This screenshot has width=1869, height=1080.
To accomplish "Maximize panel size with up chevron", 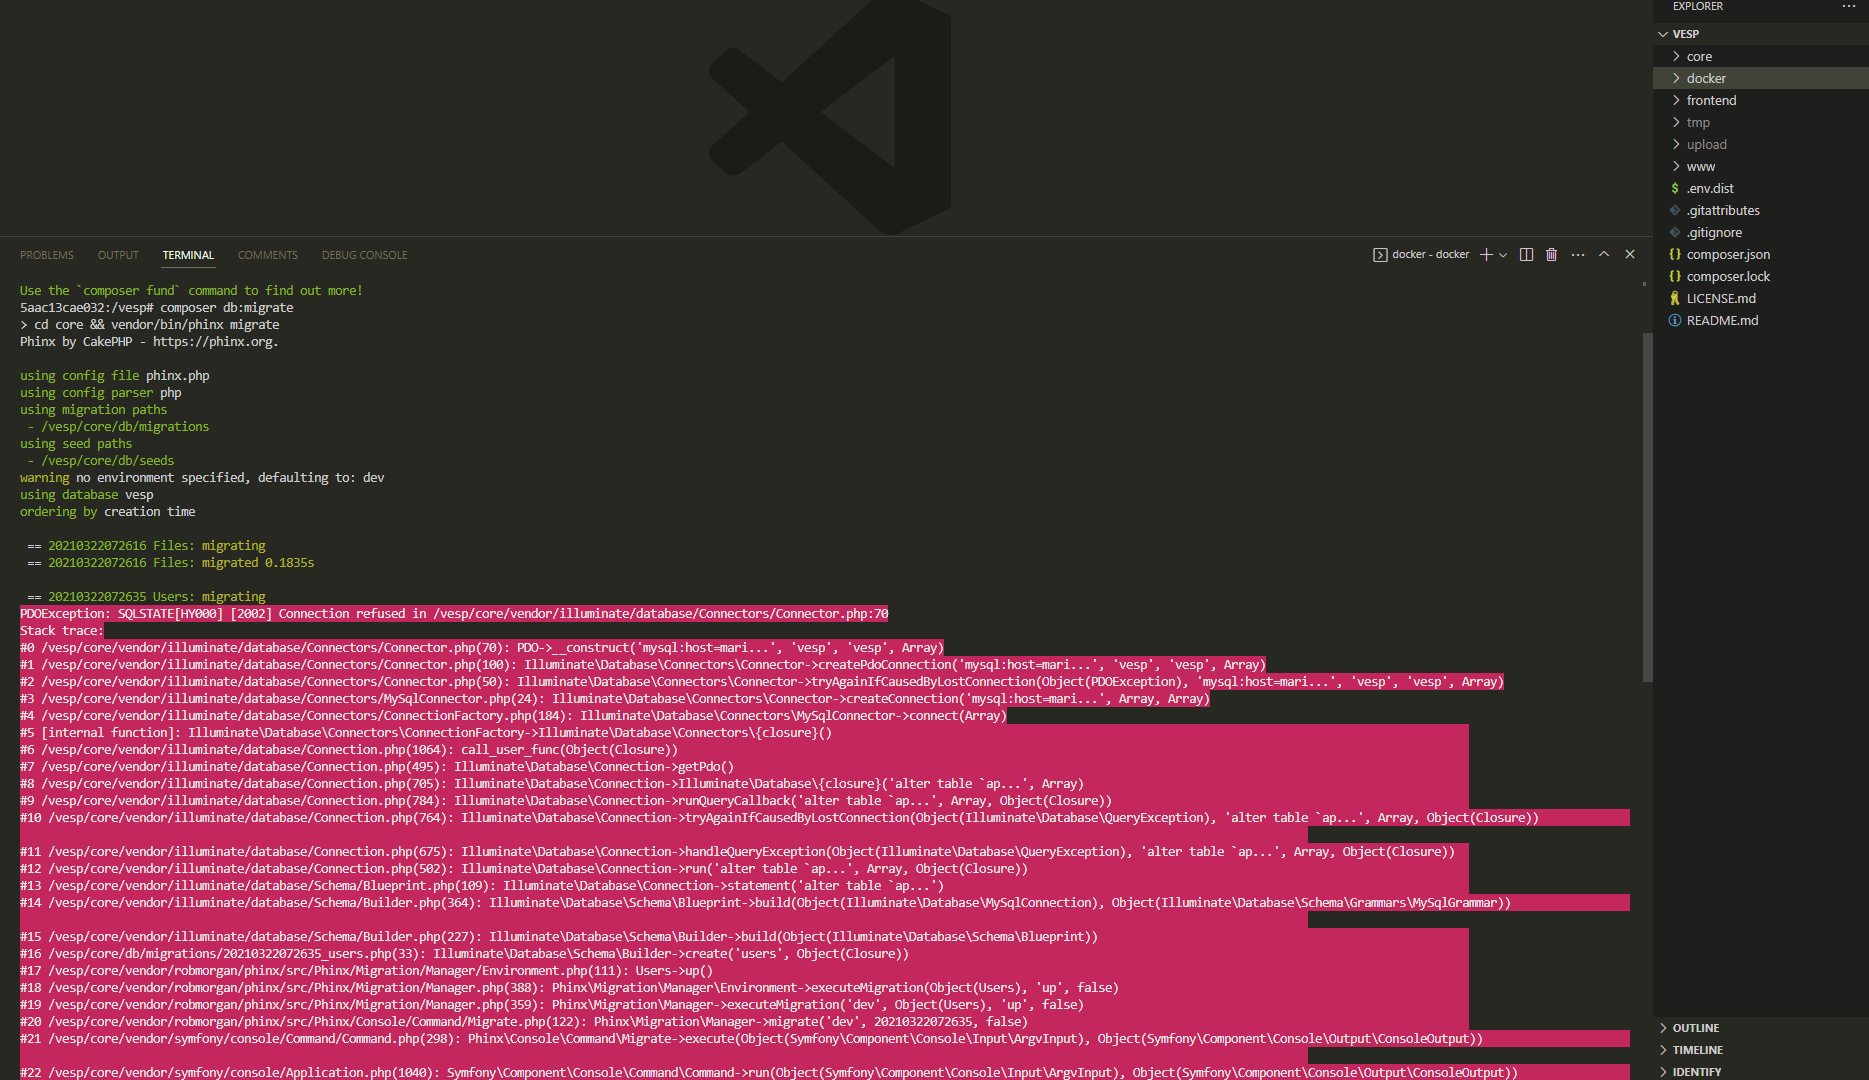I will click(x=1604, y=254).
